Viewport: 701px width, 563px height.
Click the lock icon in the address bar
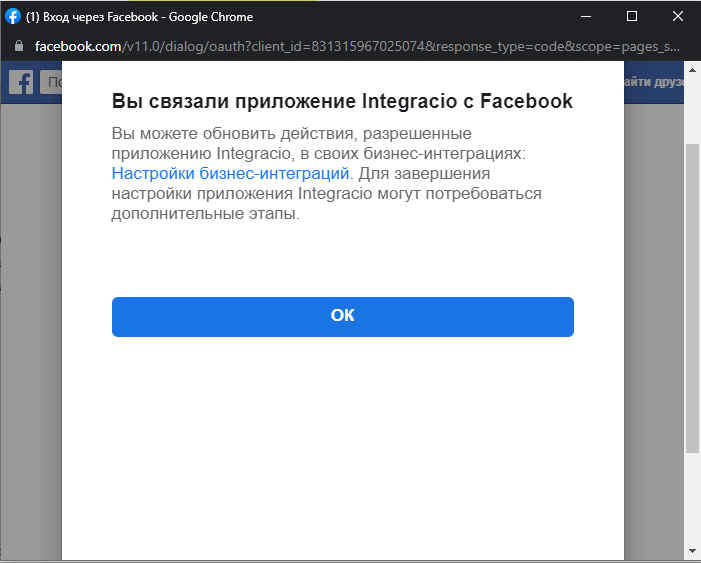[19, 46]
